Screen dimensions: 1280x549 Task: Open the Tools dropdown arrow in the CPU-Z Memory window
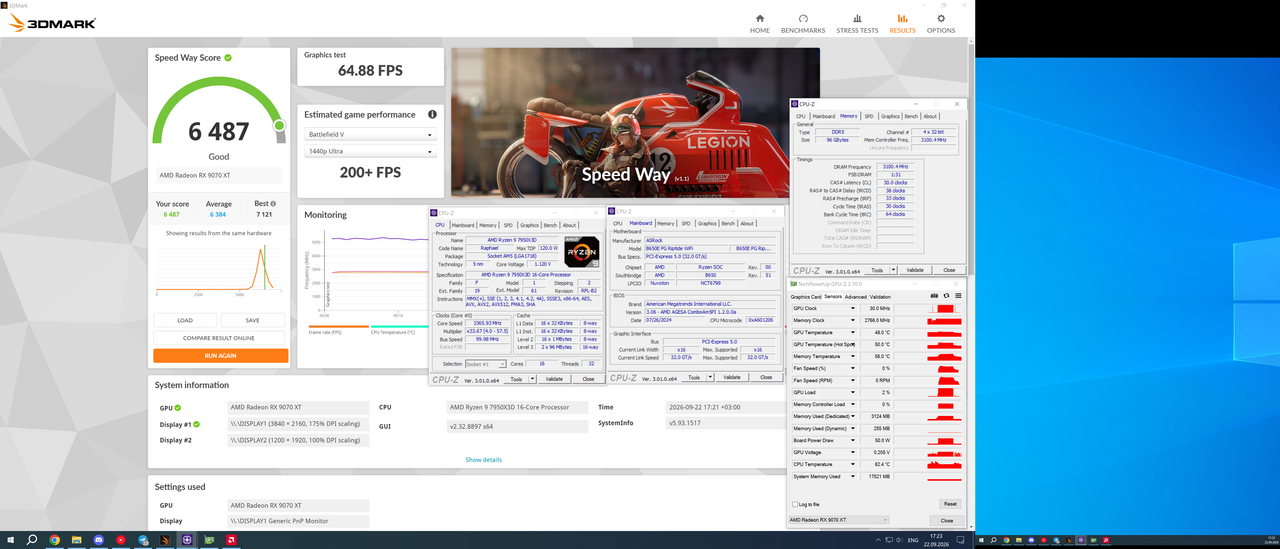[x=891, y=270]
